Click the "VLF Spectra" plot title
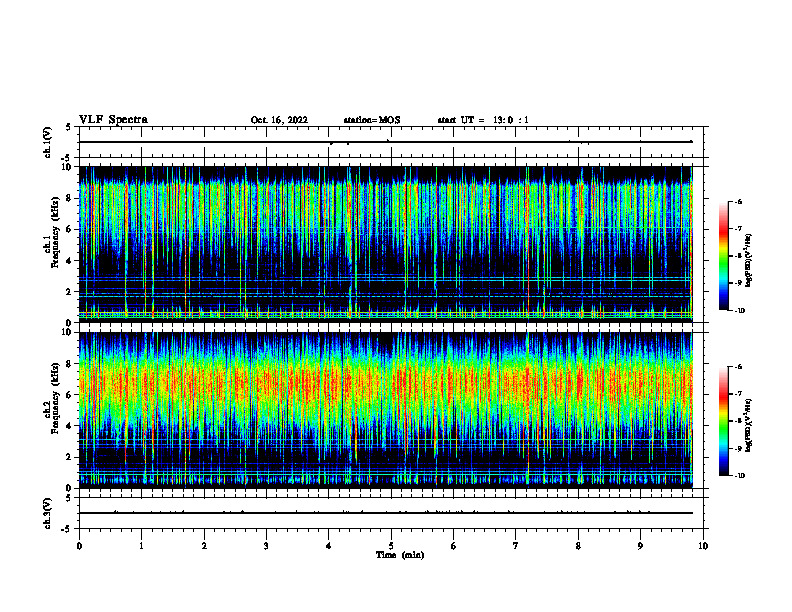This screenshot has height=612, width=792. click(114, 120)
